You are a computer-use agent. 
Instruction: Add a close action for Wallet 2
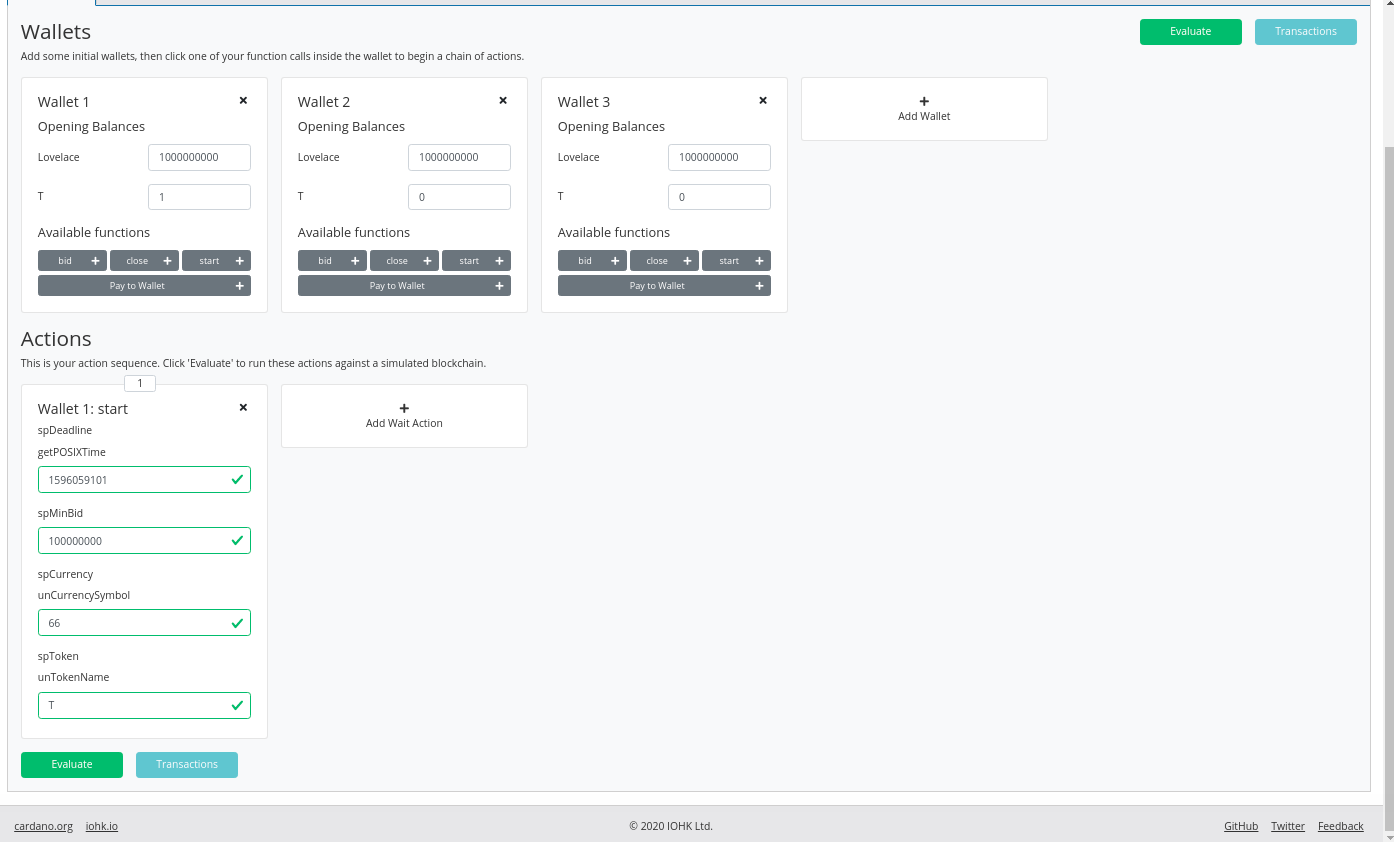[x=404, y=261]
